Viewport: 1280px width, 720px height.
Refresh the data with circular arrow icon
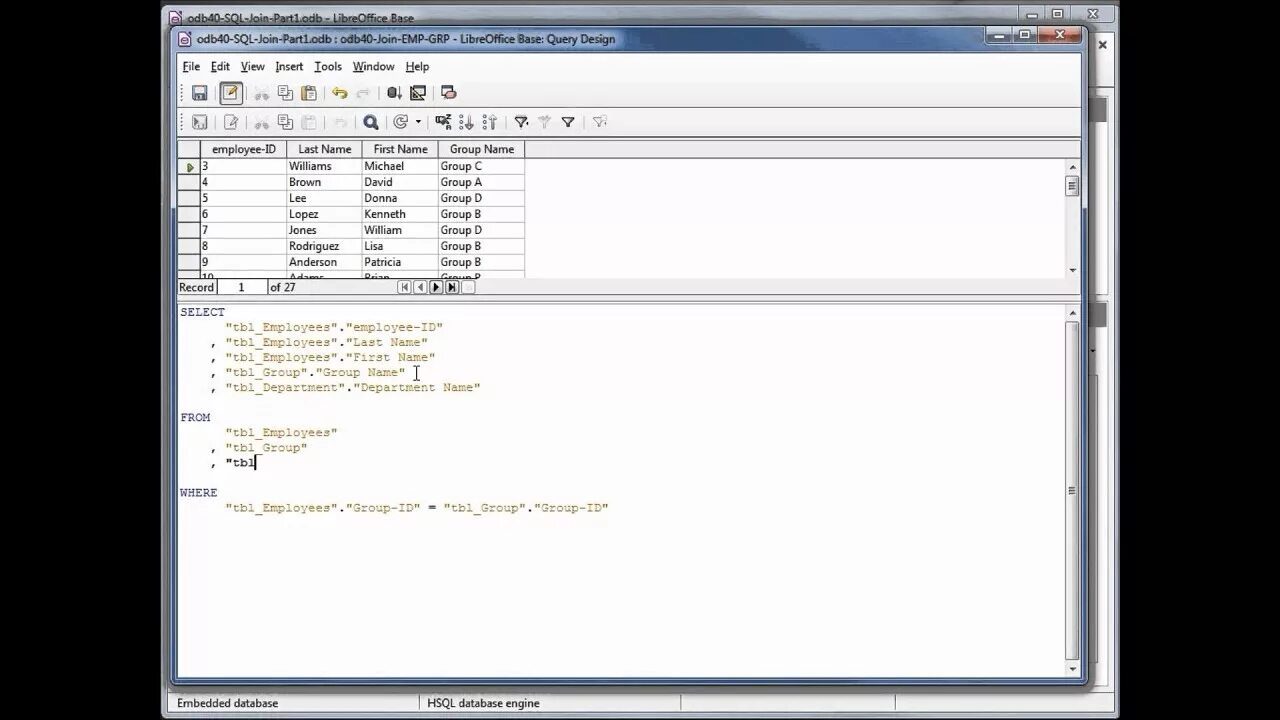coord(401,122)
